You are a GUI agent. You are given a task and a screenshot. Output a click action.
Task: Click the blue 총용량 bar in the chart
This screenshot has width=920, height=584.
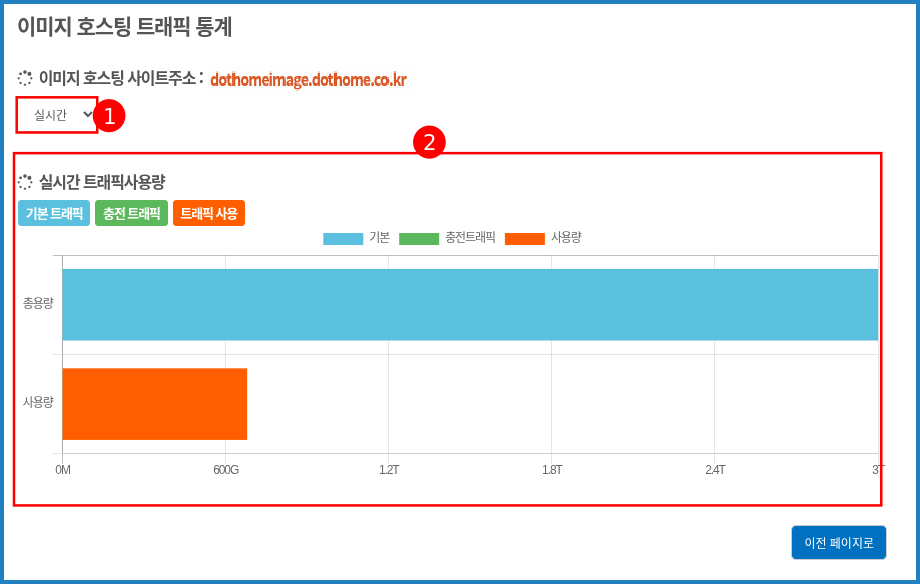[470, 305]
